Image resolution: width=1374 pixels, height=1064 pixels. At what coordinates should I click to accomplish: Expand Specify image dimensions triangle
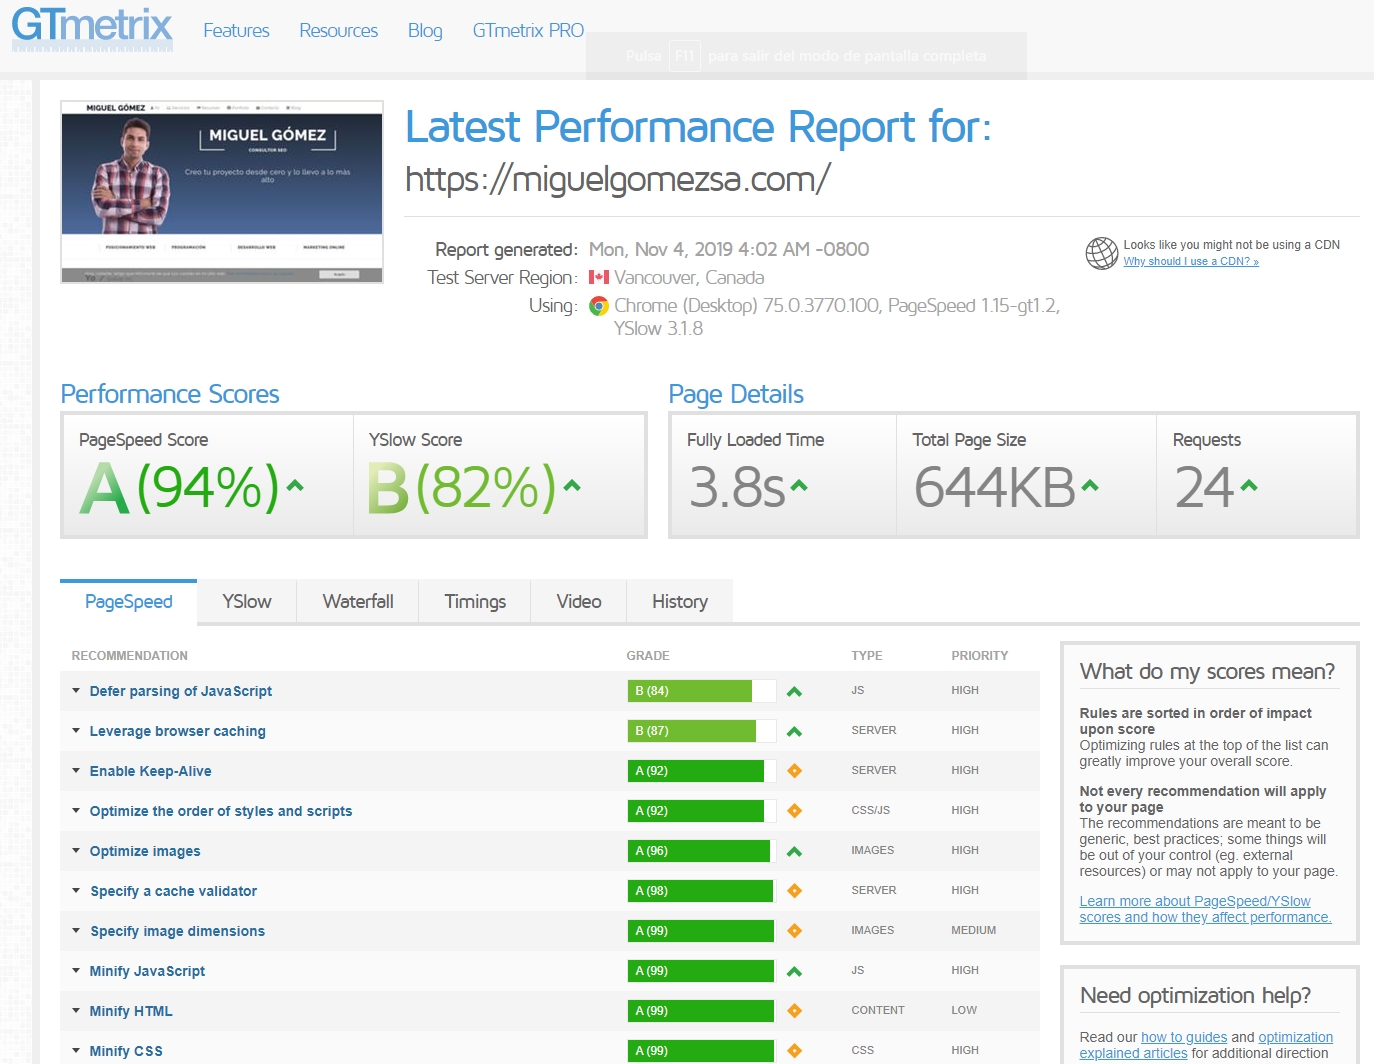click(76, 930)
